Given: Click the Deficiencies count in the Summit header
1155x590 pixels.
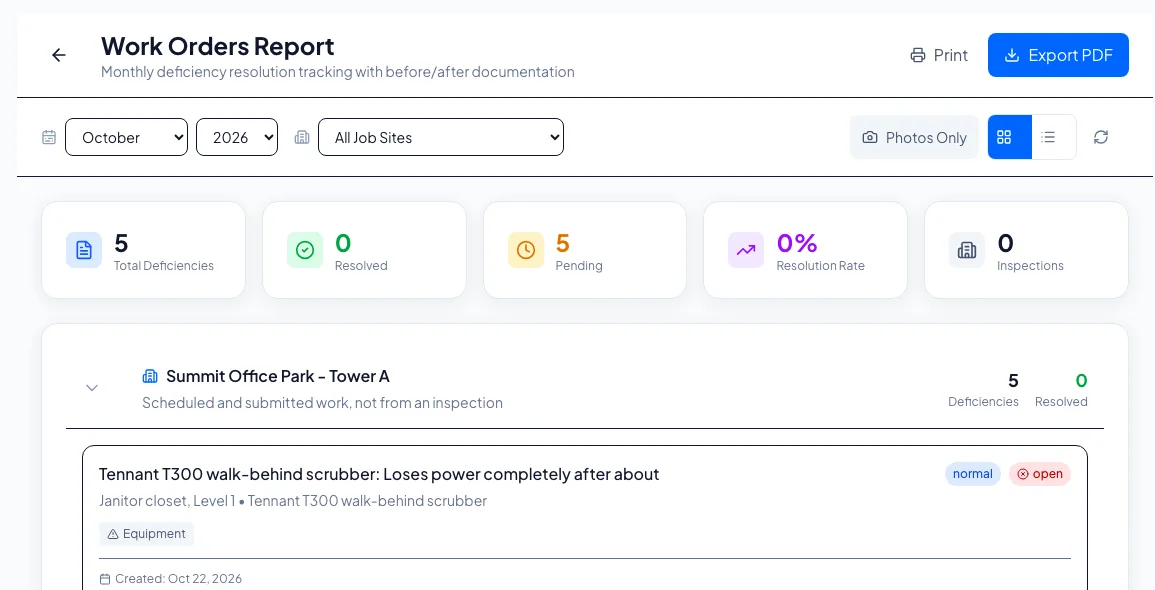Looking at the screenshot, I should pyautogui.click(x=1014, y=381).
